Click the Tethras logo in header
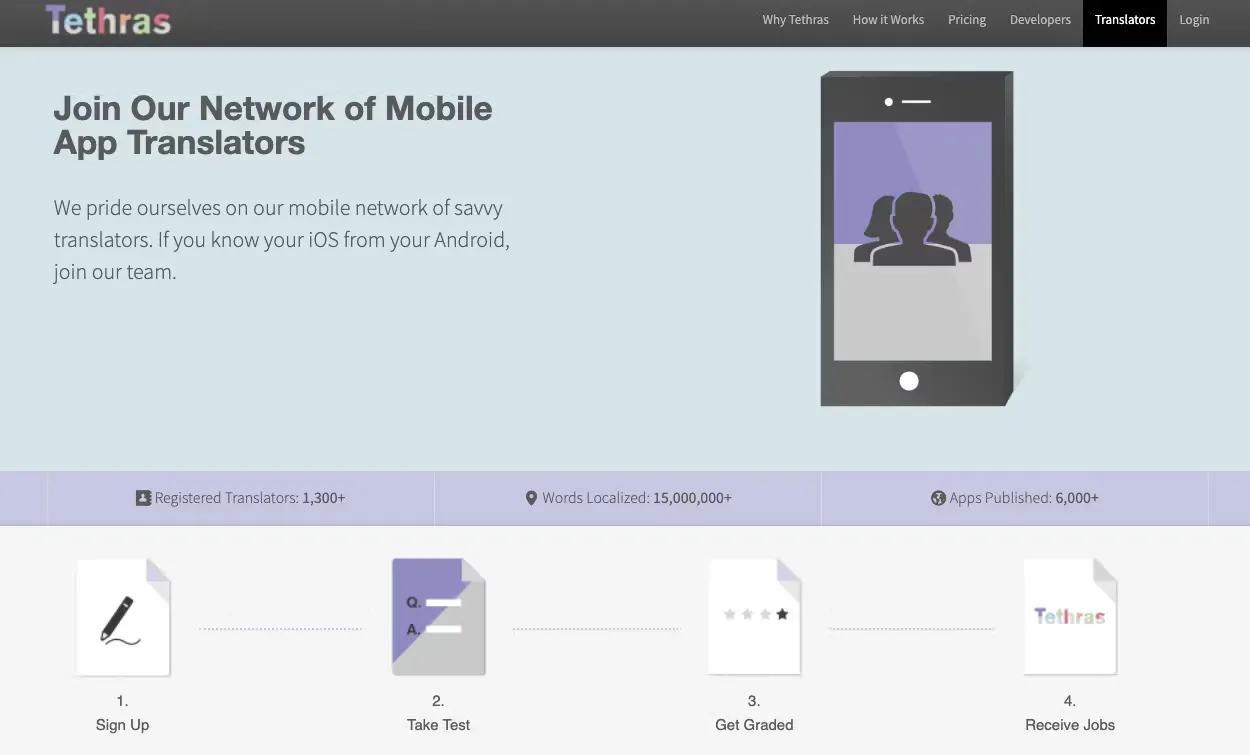1250x755 pixels. coord(108,21)
